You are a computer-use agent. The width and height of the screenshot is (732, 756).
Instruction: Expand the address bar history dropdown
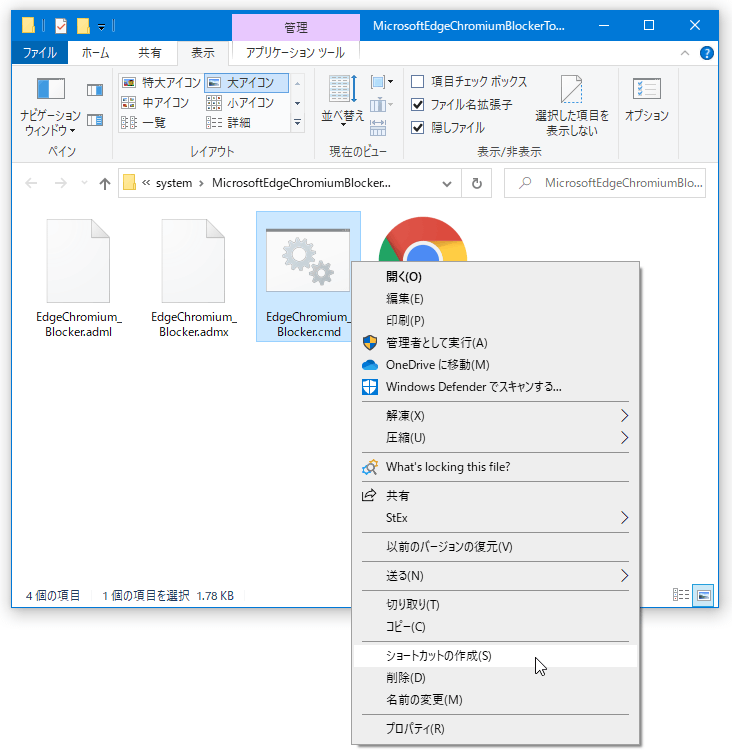[x=447, y=184]
